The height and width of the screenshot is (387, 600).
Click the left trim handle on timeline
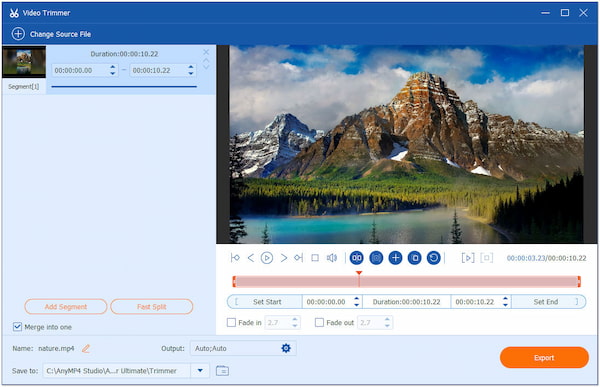(x=234, y=282)
